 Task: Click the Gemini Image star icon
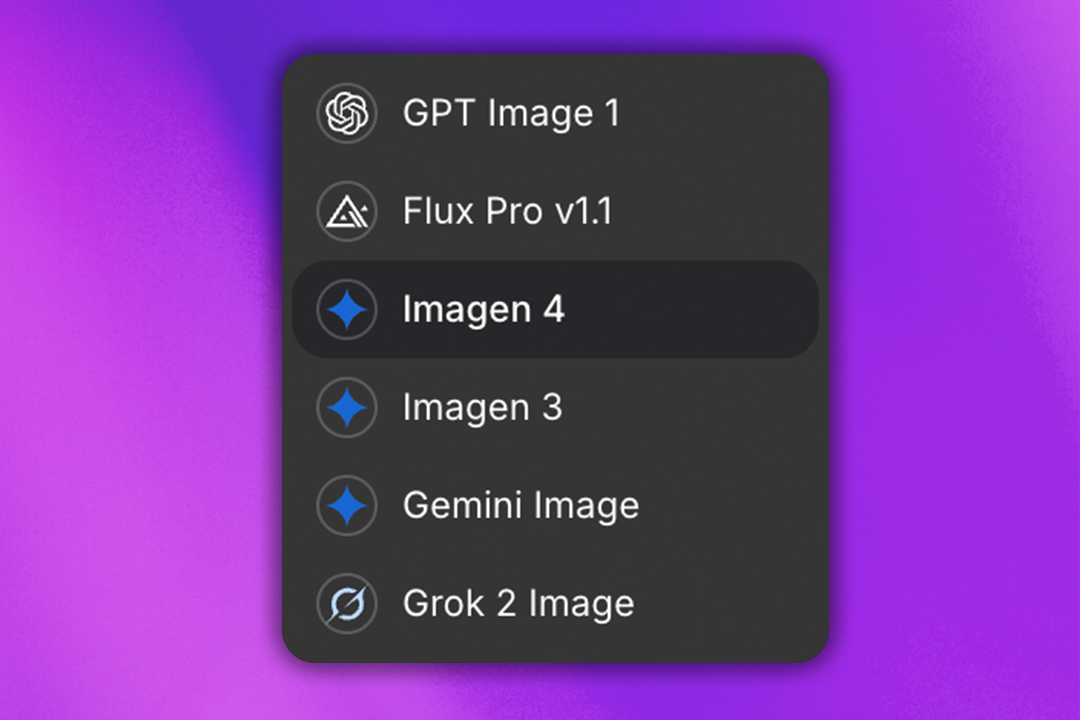pyautogui.click(x=346, y=505)
